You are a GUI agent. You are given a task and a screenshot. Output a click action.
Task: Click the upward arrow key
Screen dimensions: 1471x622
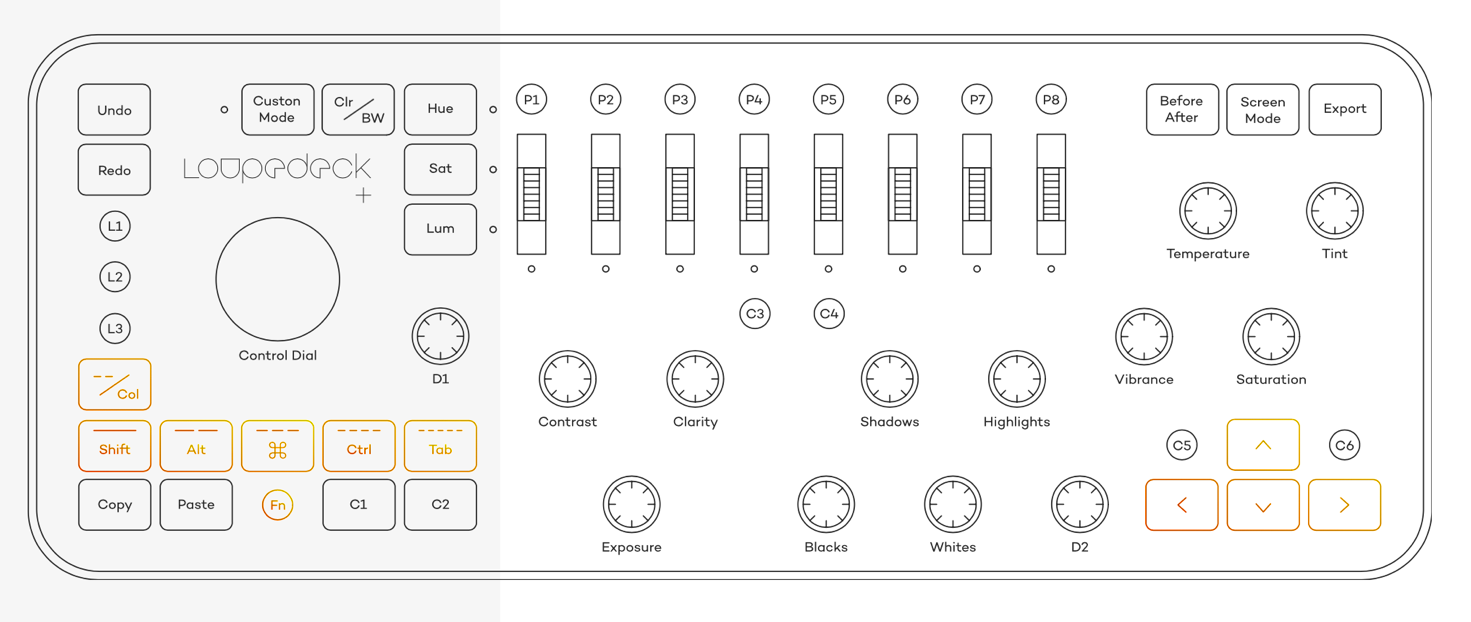click(x=1263, y=445)
